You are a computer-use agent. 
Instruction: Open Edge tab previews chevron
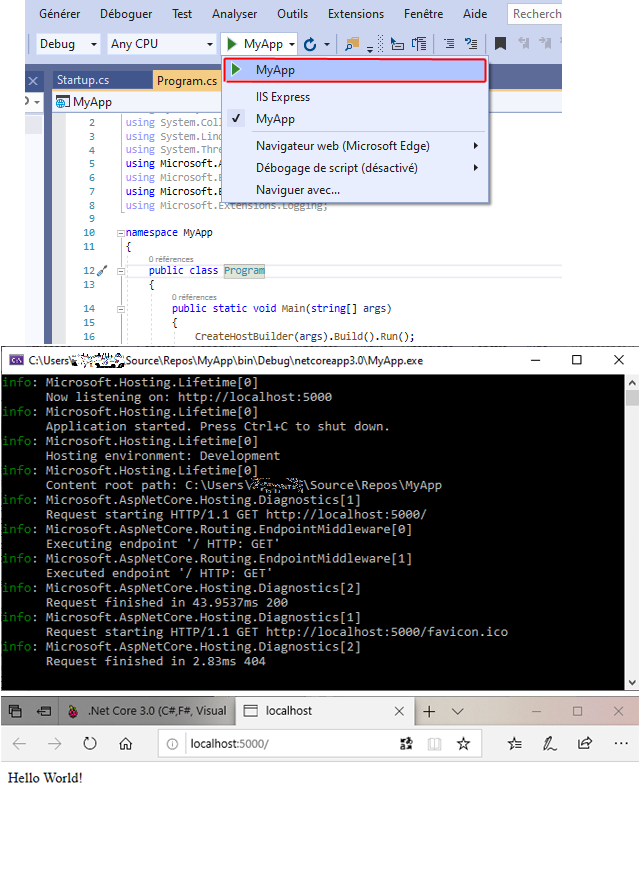[x=457, y=711]
